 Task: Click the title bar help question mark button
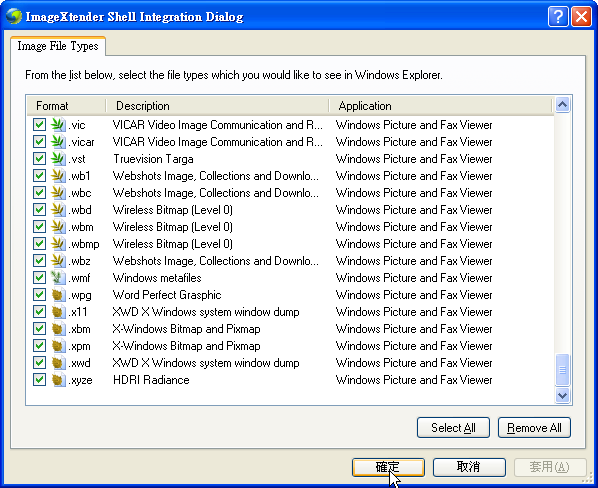(558, 16)
